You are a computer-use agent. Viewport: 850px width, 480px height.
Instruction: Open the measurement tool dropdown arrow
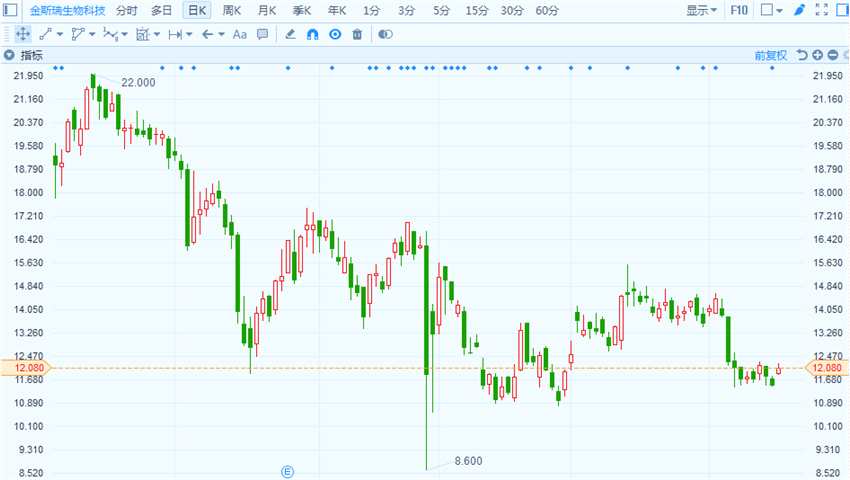pyautogui.click(x=157, y=35)
